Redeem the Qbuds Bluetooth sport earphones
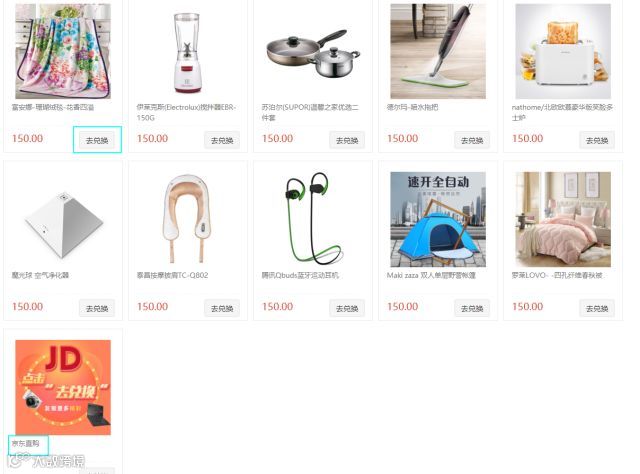 tap(347, 308)
